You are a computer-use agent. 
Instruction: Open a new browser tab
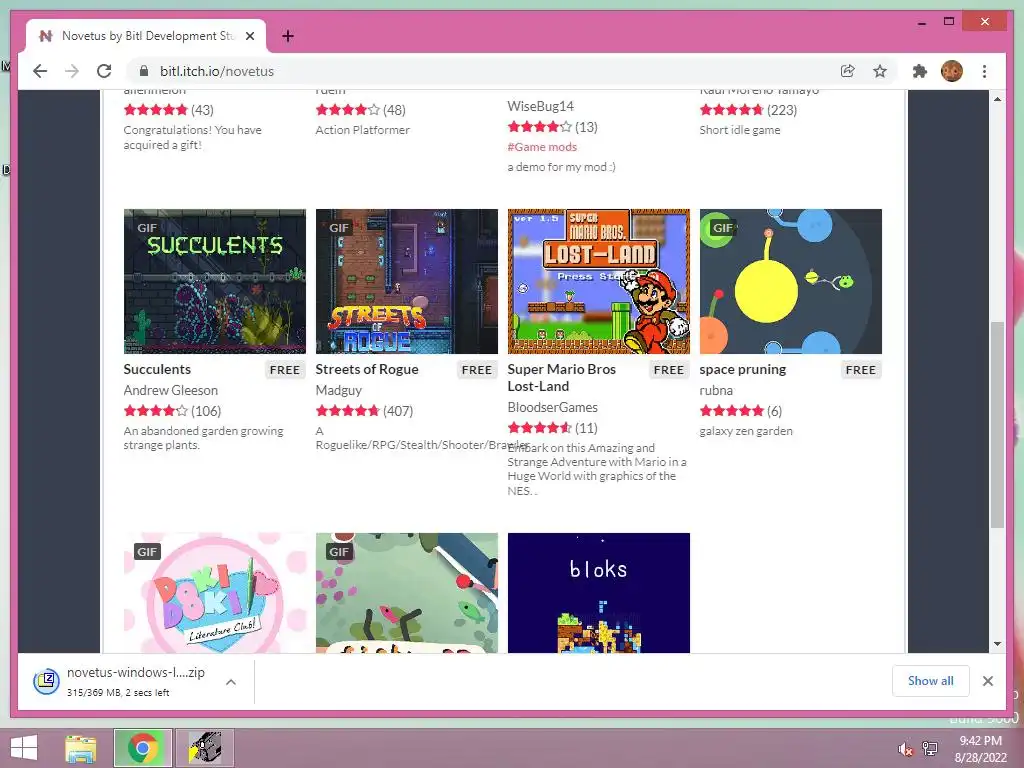[287, 36]
